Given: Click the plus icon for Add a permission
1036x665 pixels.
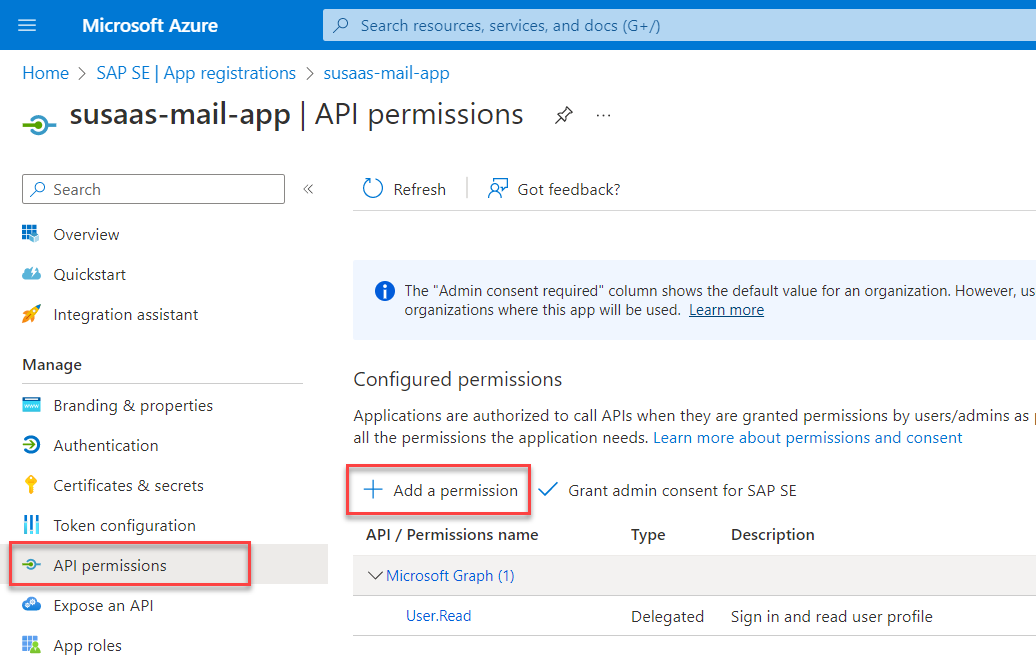Looking at the screenshot, I should 373,490.
